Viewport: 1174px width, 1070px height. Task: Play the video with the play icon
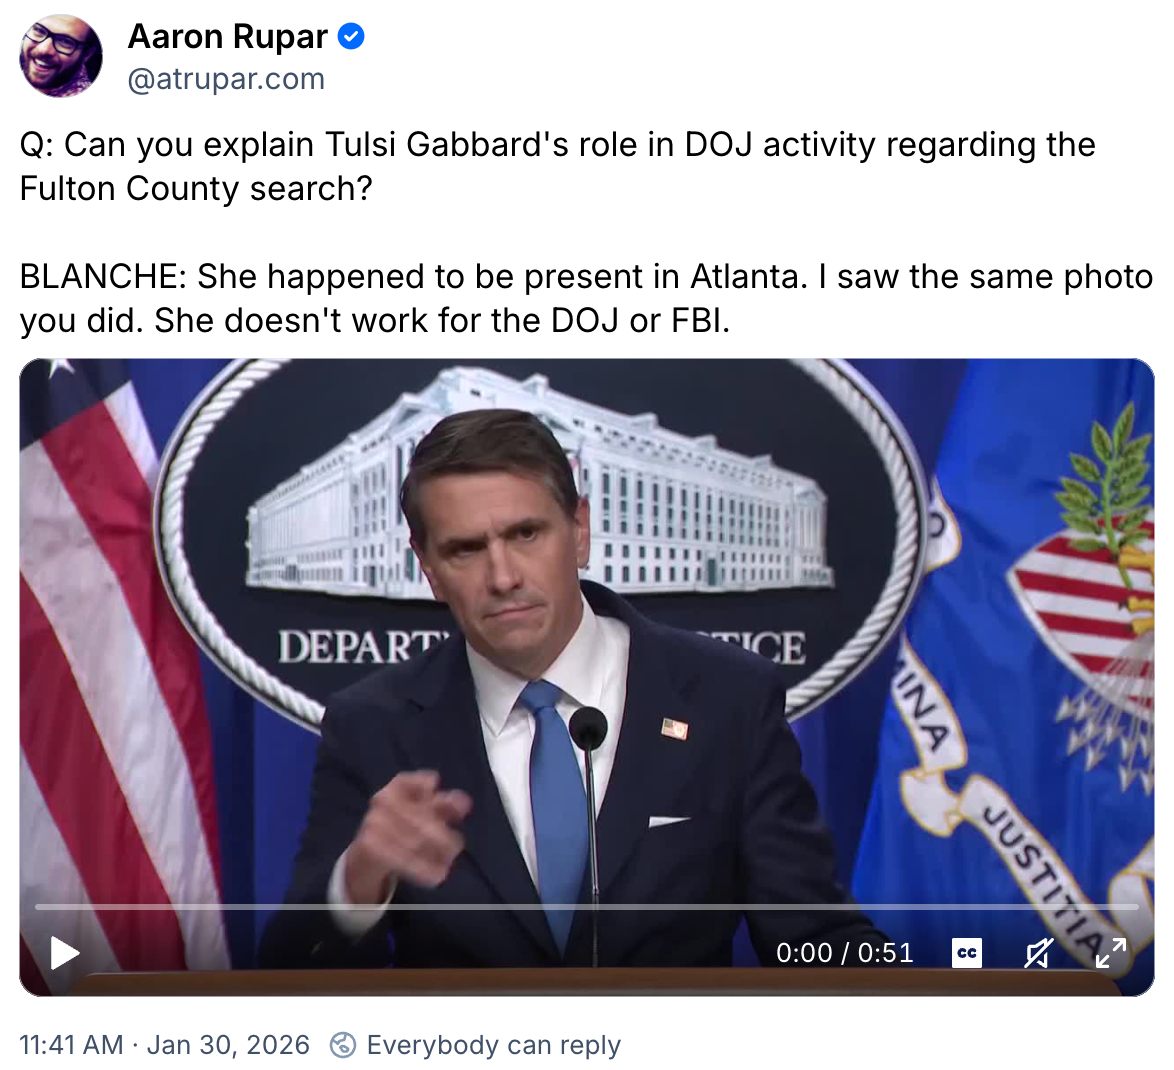65,953
